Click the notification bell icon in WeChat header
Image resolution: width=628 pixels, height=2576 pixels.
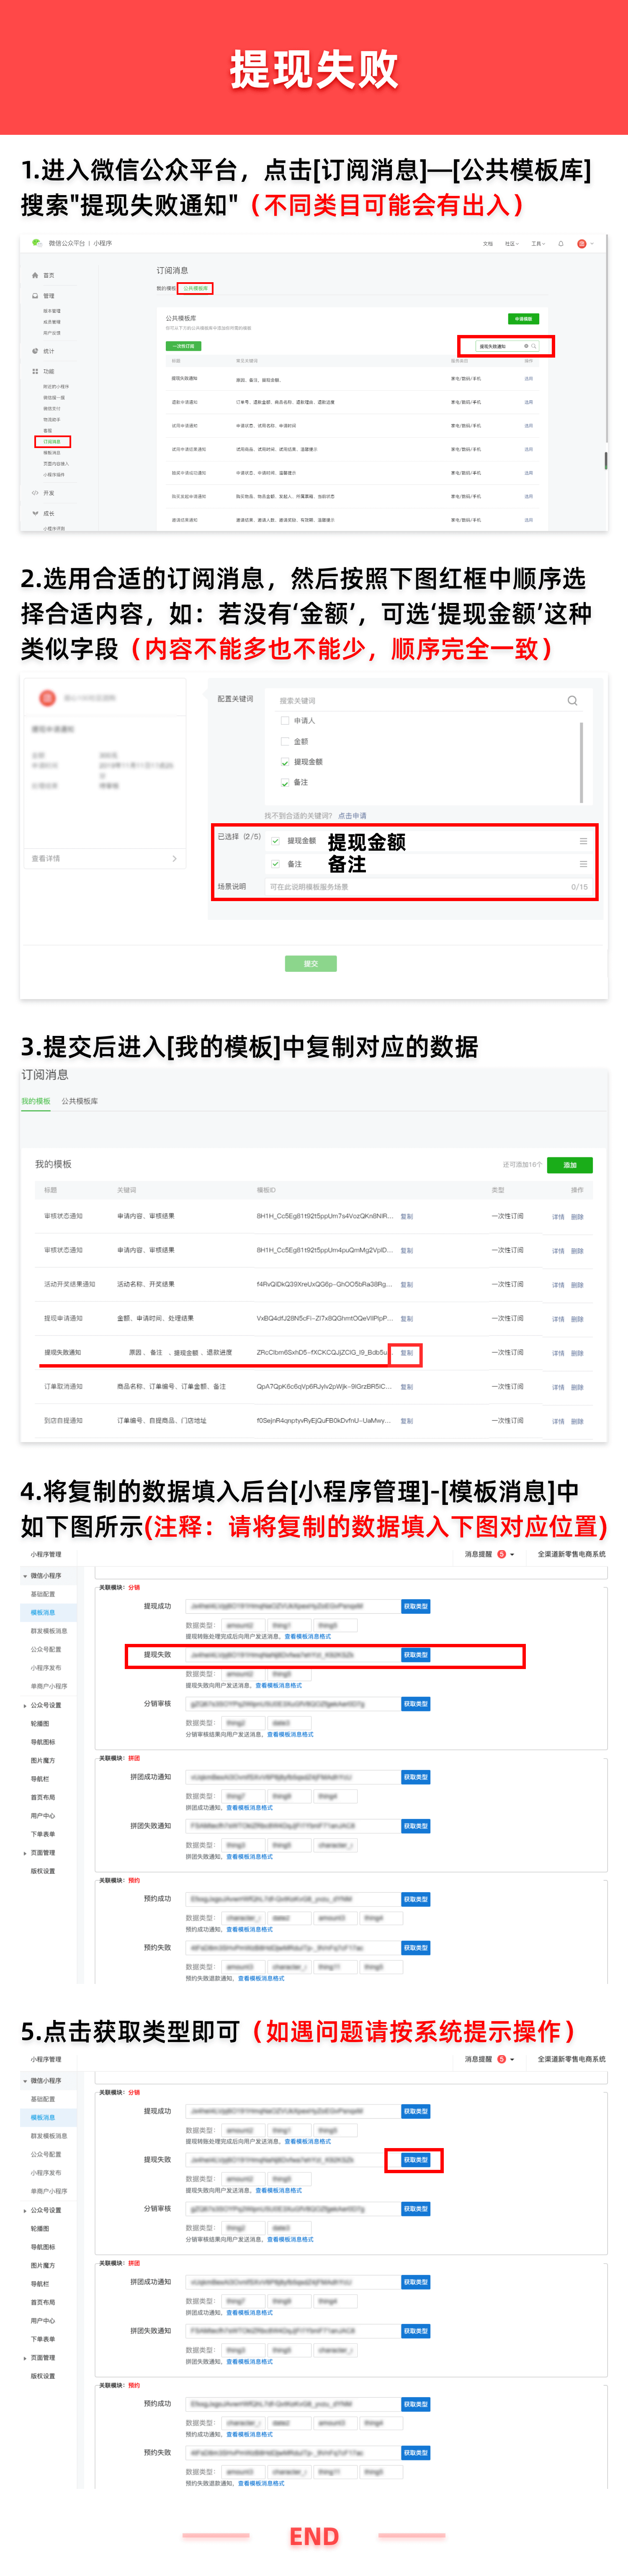coord(561,243)
